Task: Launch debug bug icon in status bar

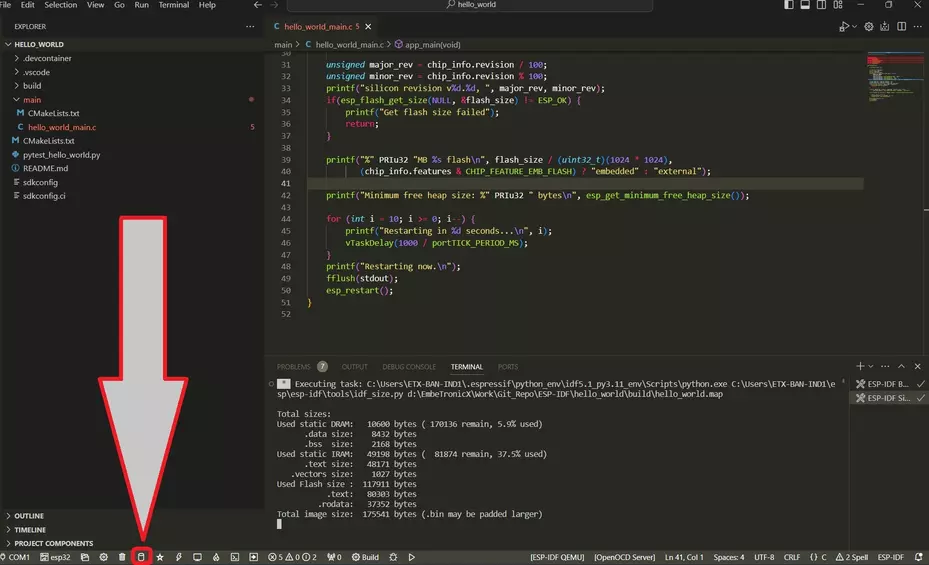Action: coord(393,557)
